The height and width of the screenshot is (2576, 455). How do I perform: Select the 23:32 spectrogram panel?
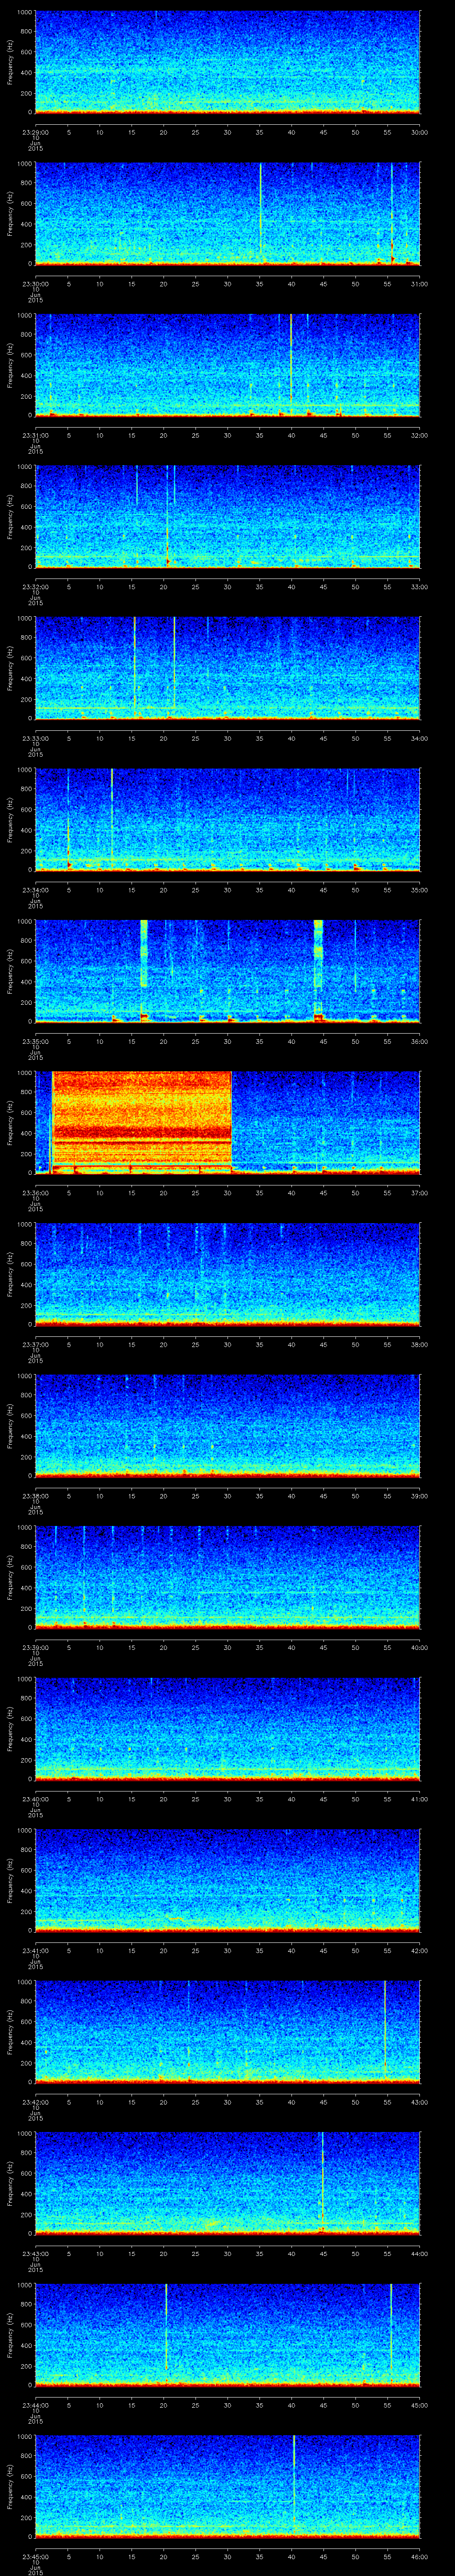(227, 517)
